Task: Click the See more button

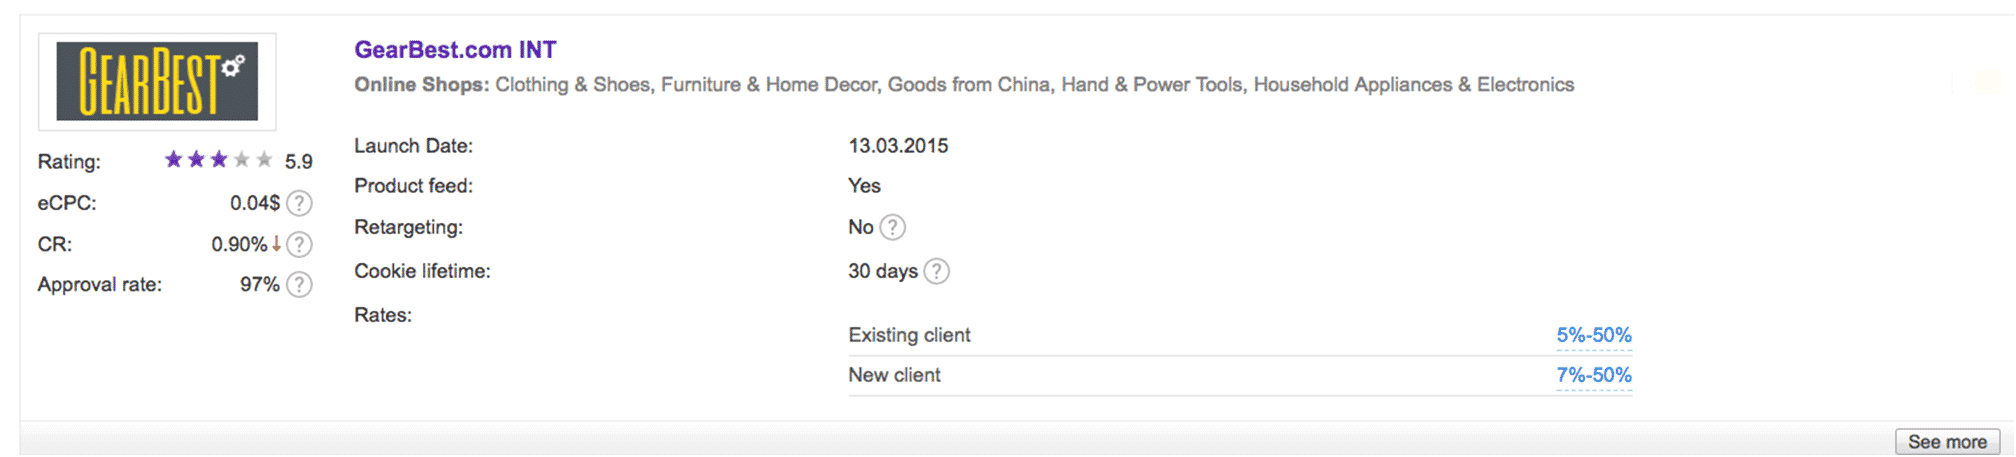Action: 1947,442
